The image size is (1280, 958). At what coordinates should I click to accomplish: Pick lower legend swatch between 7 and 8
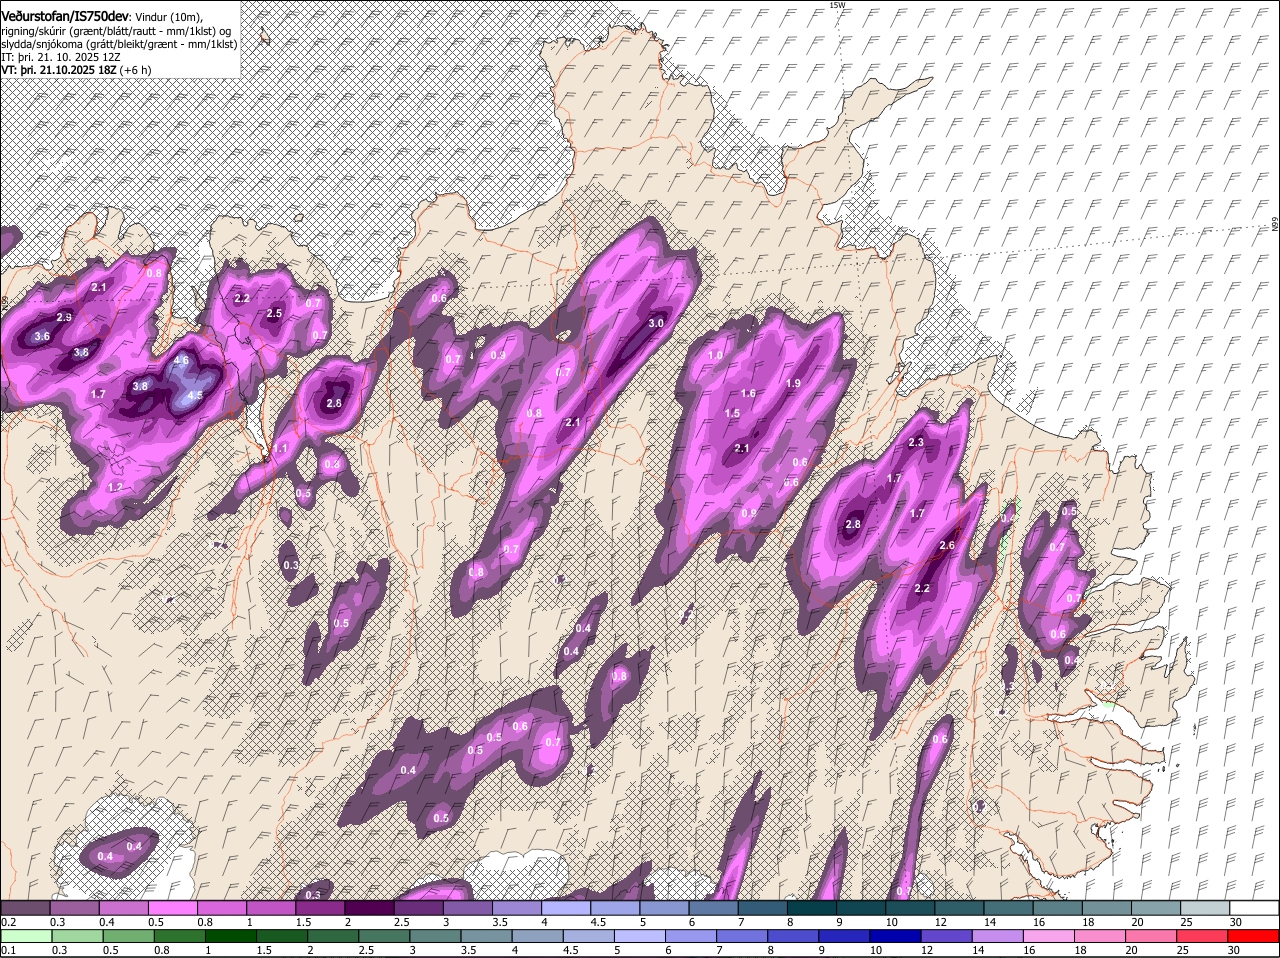pyautogui.click(x=741, y=936)
